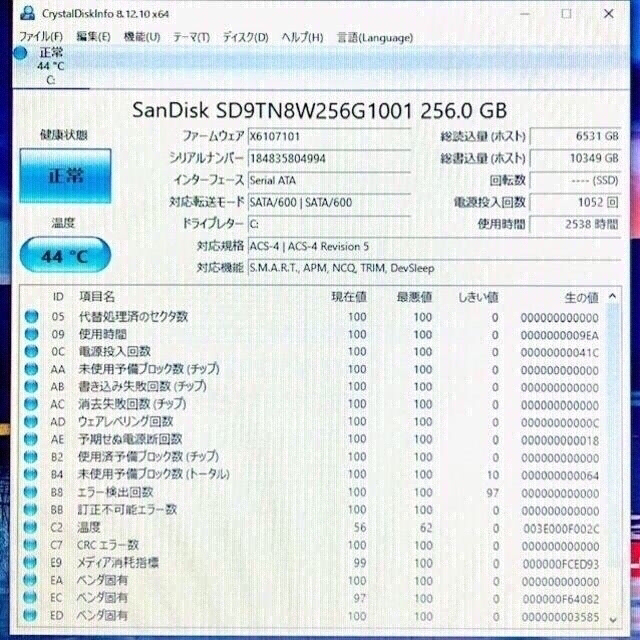Click status icon for row E9 メディア消耗指標
This screenshot has width=640, height=640.
click(x=30, y=562)
